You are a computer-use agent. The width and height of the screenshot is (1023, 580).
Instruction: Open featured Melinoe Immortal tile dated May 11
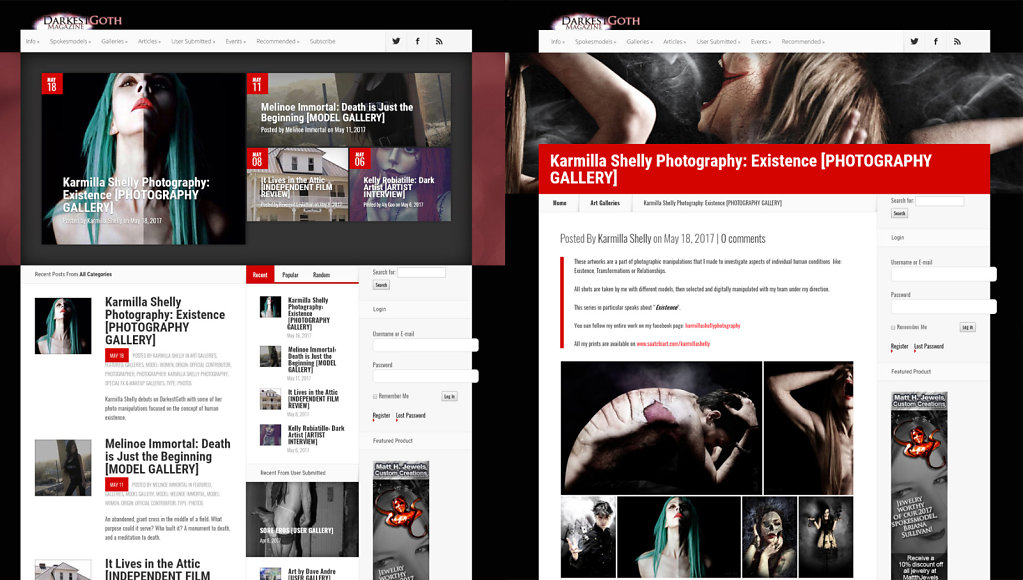click(x=349, y=110)
